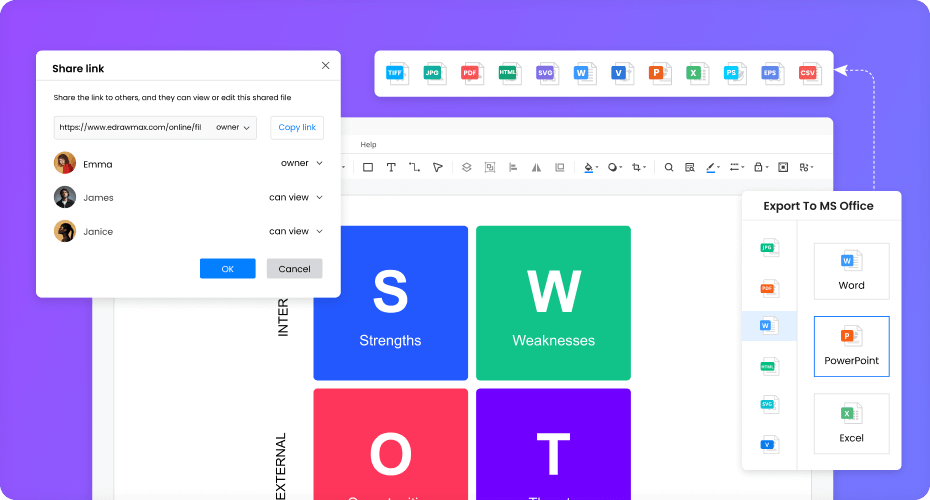The width and height of the screenshot is (930, 500).
Task: Expand Emma's owner permission dropdown
Action: (x=302, y=163)
